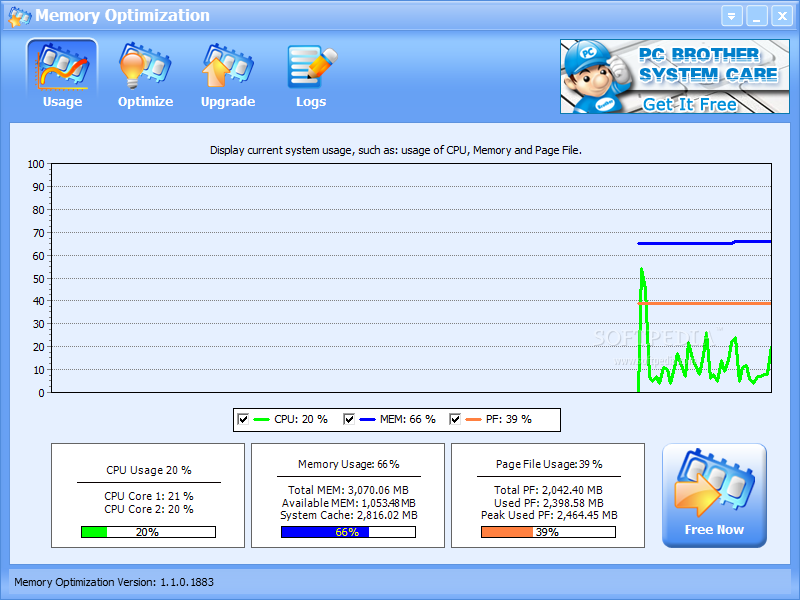This screenshot has height=600, width=800.
Task: Open the Usage tab icon
Action: pyautogui.click(x=62, y=74)
